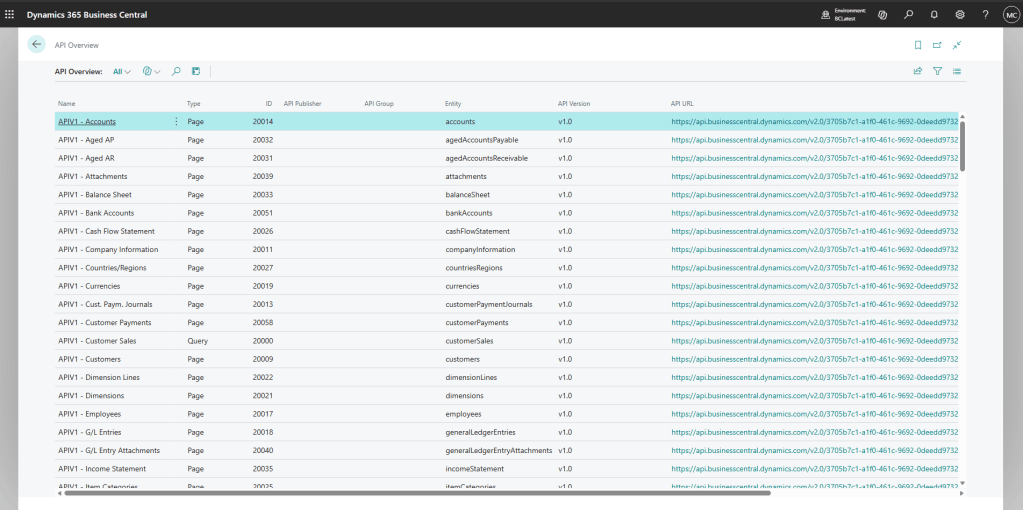This screenshot has height=510, width=1023.
Task: Open the Settings gear
Action: click(960, 14)
